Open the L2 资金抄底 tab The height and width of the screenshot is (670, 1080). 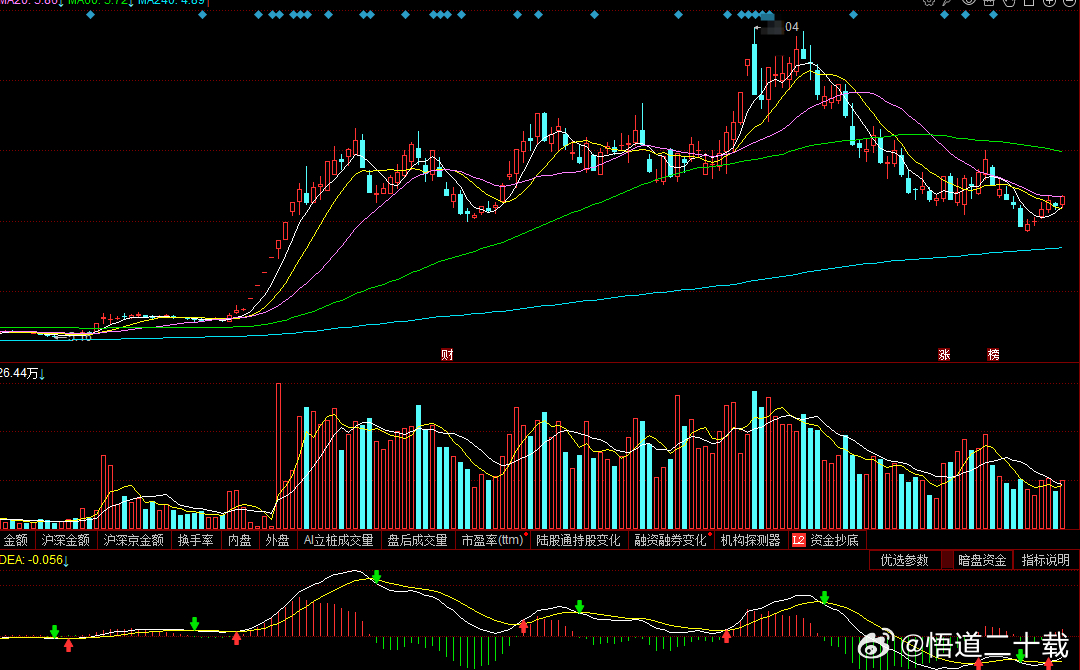(826, 541)
